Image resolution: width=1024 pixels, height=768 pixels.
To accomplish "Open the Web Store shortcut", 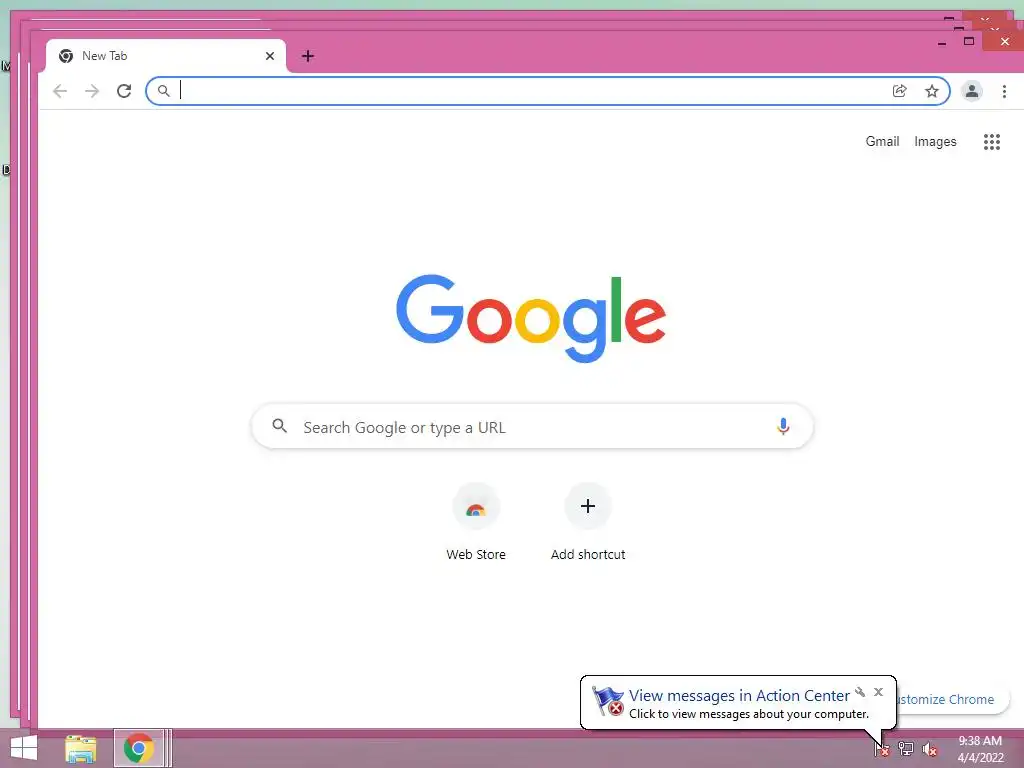I will (x=476, y=522).
